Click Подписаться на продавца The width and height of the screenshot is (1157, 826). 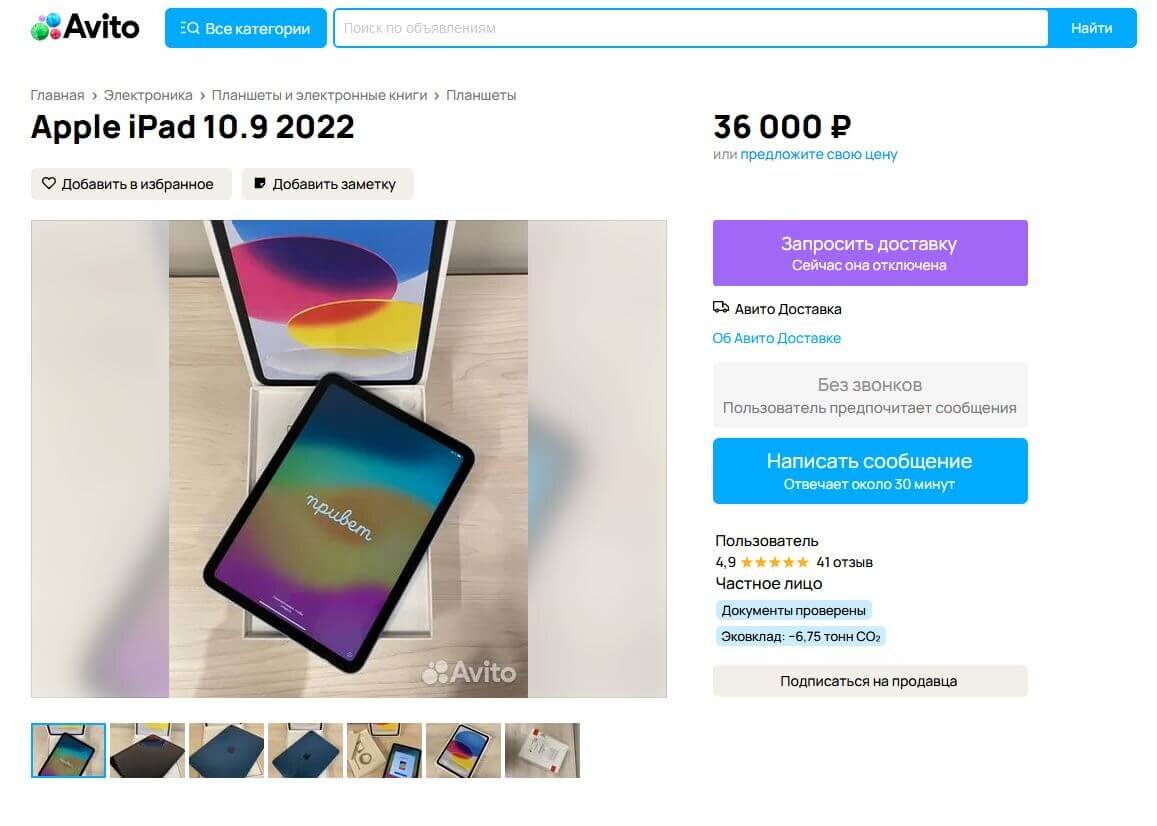pyautogui.click(x=869, y=681)
